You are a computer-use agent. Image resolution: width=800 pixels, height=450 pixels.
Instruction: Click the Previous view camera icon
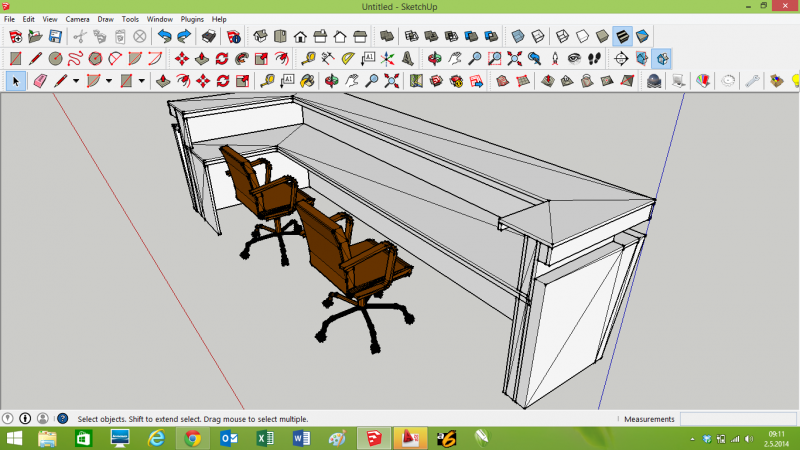pyautogui.click(x=534, y=59)
